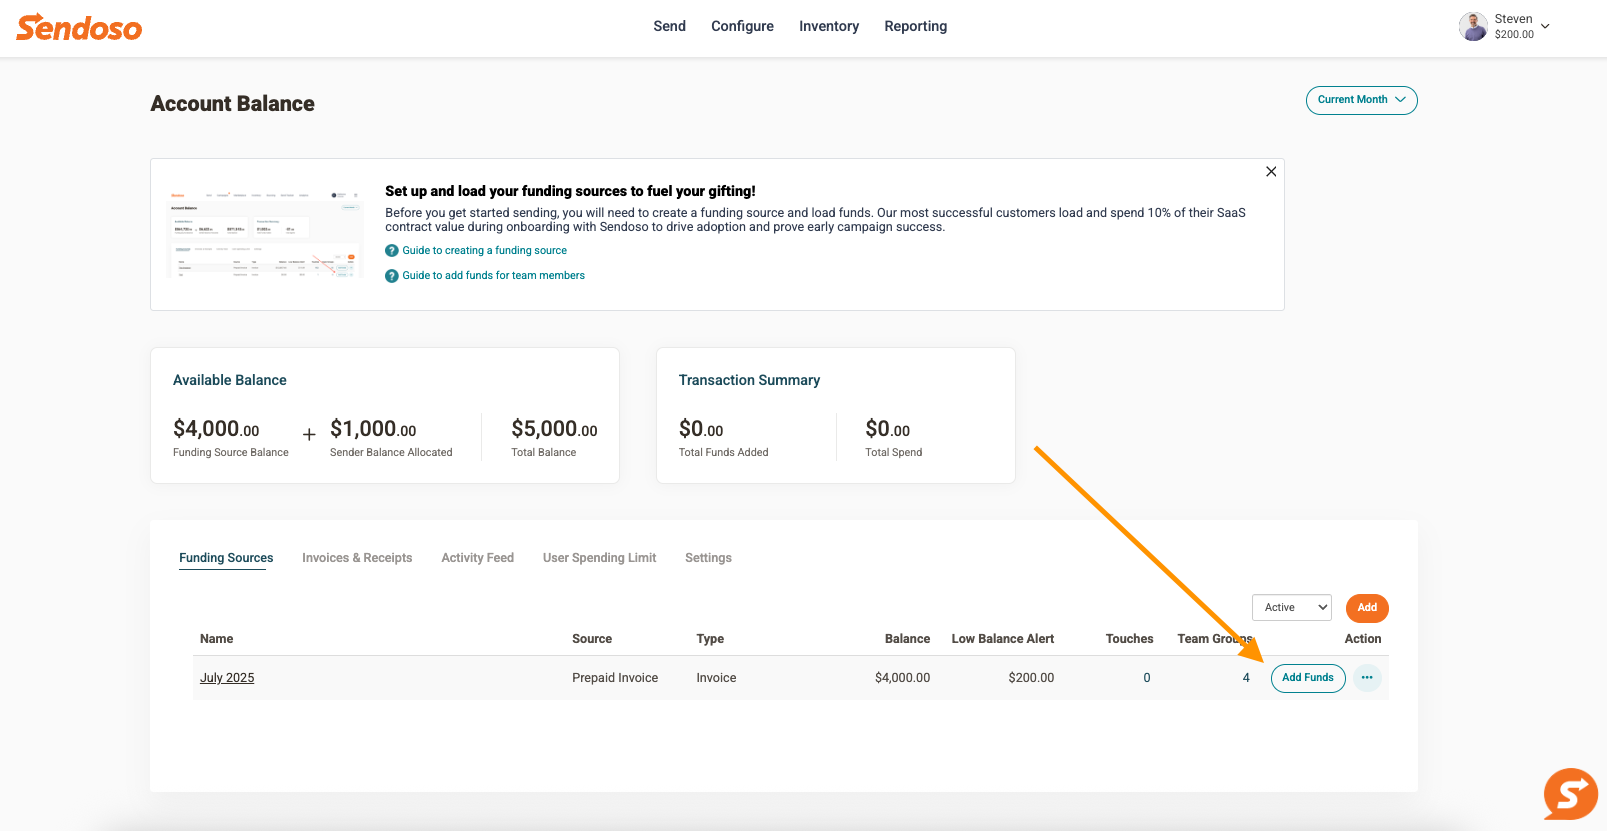This screenshot has height=831, width=1607.
Task: Click the orange Add button
Action: (1367, 608)
